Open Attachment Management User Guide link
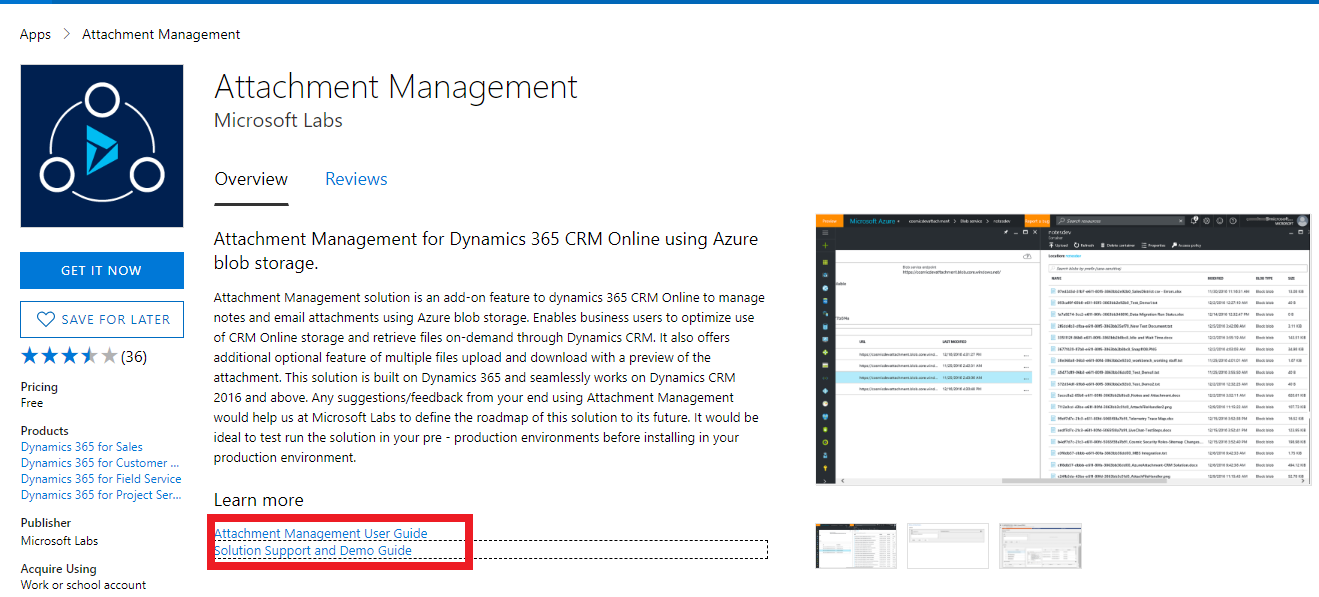The height and width of the screenshot is (597, 1319). [321, 533]
